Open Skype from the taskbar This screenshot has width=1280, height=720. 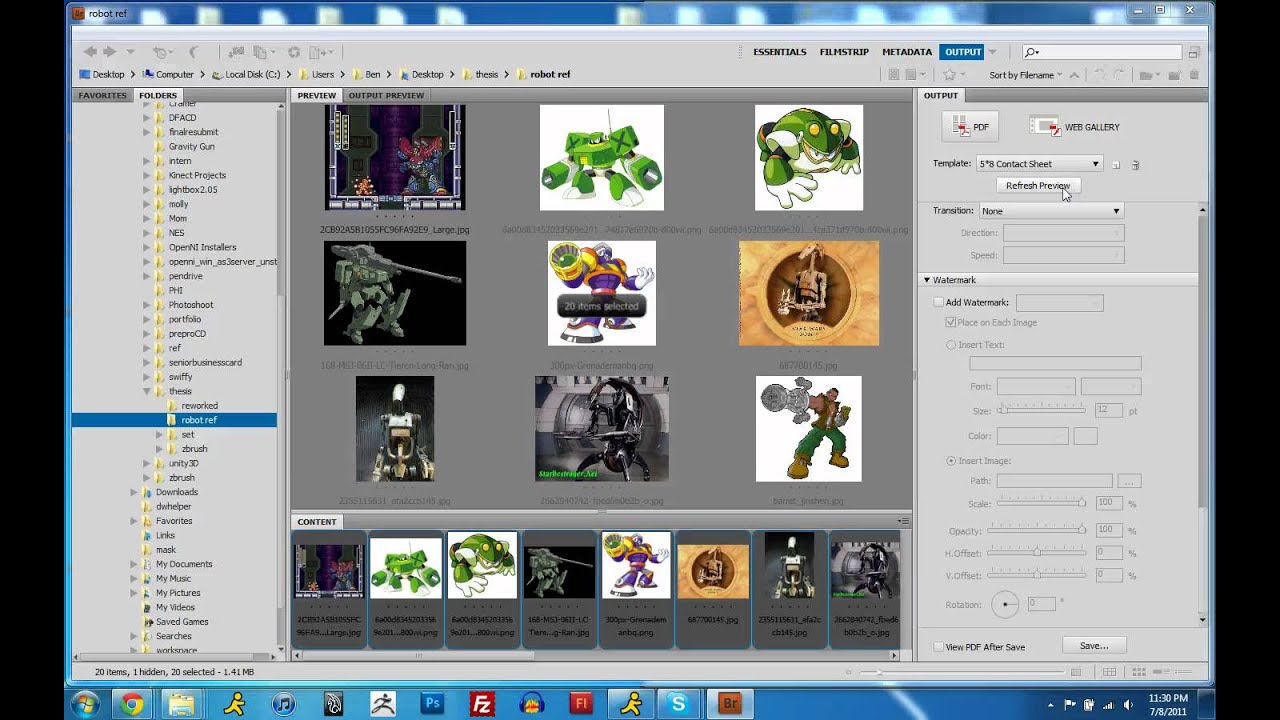pyautogui.click(x=679, y=704)
